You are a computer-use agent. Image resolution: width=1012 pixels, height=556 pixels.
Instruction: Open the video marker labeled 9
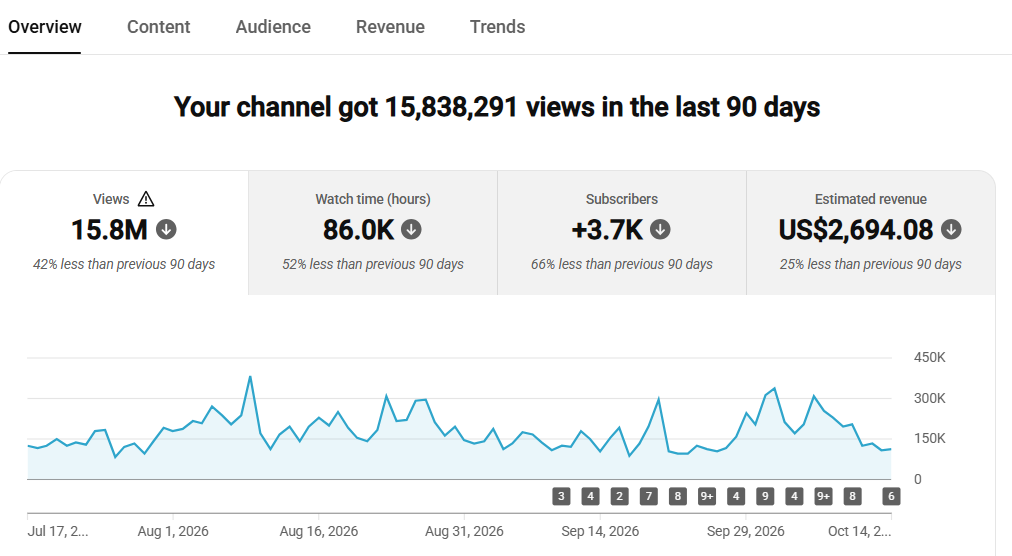(x=765, y=496)
